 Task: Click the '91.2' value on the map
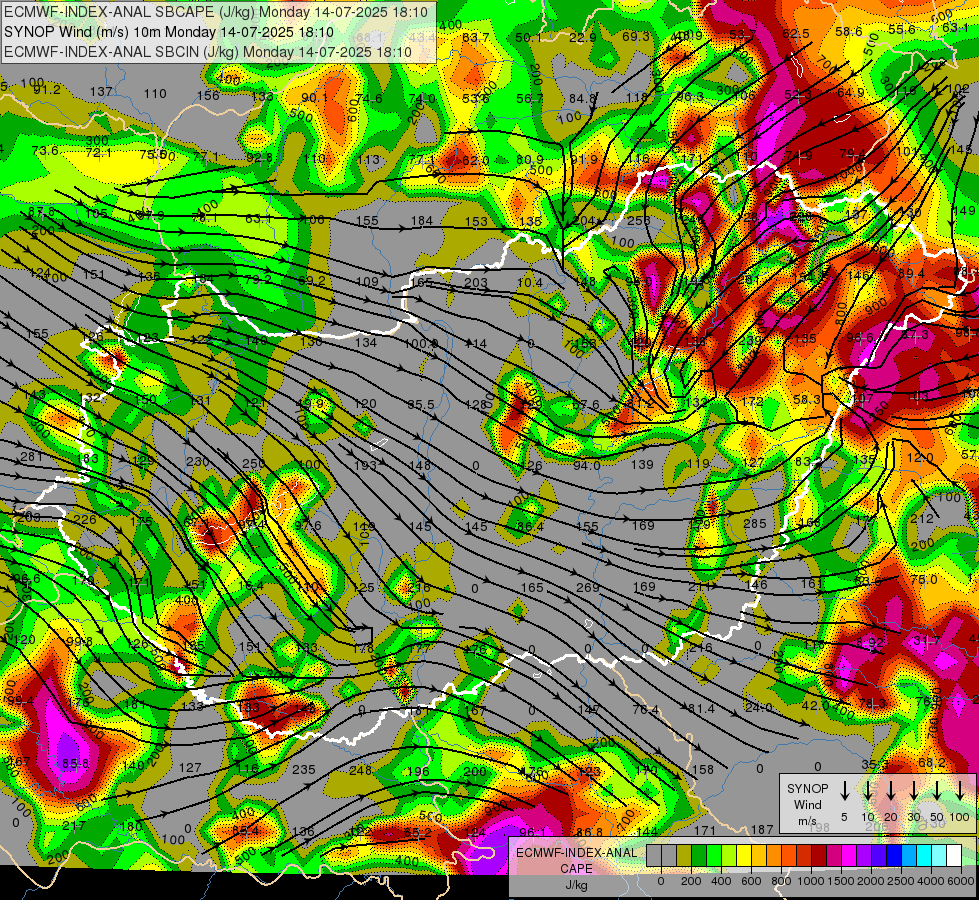coord(47,90)
